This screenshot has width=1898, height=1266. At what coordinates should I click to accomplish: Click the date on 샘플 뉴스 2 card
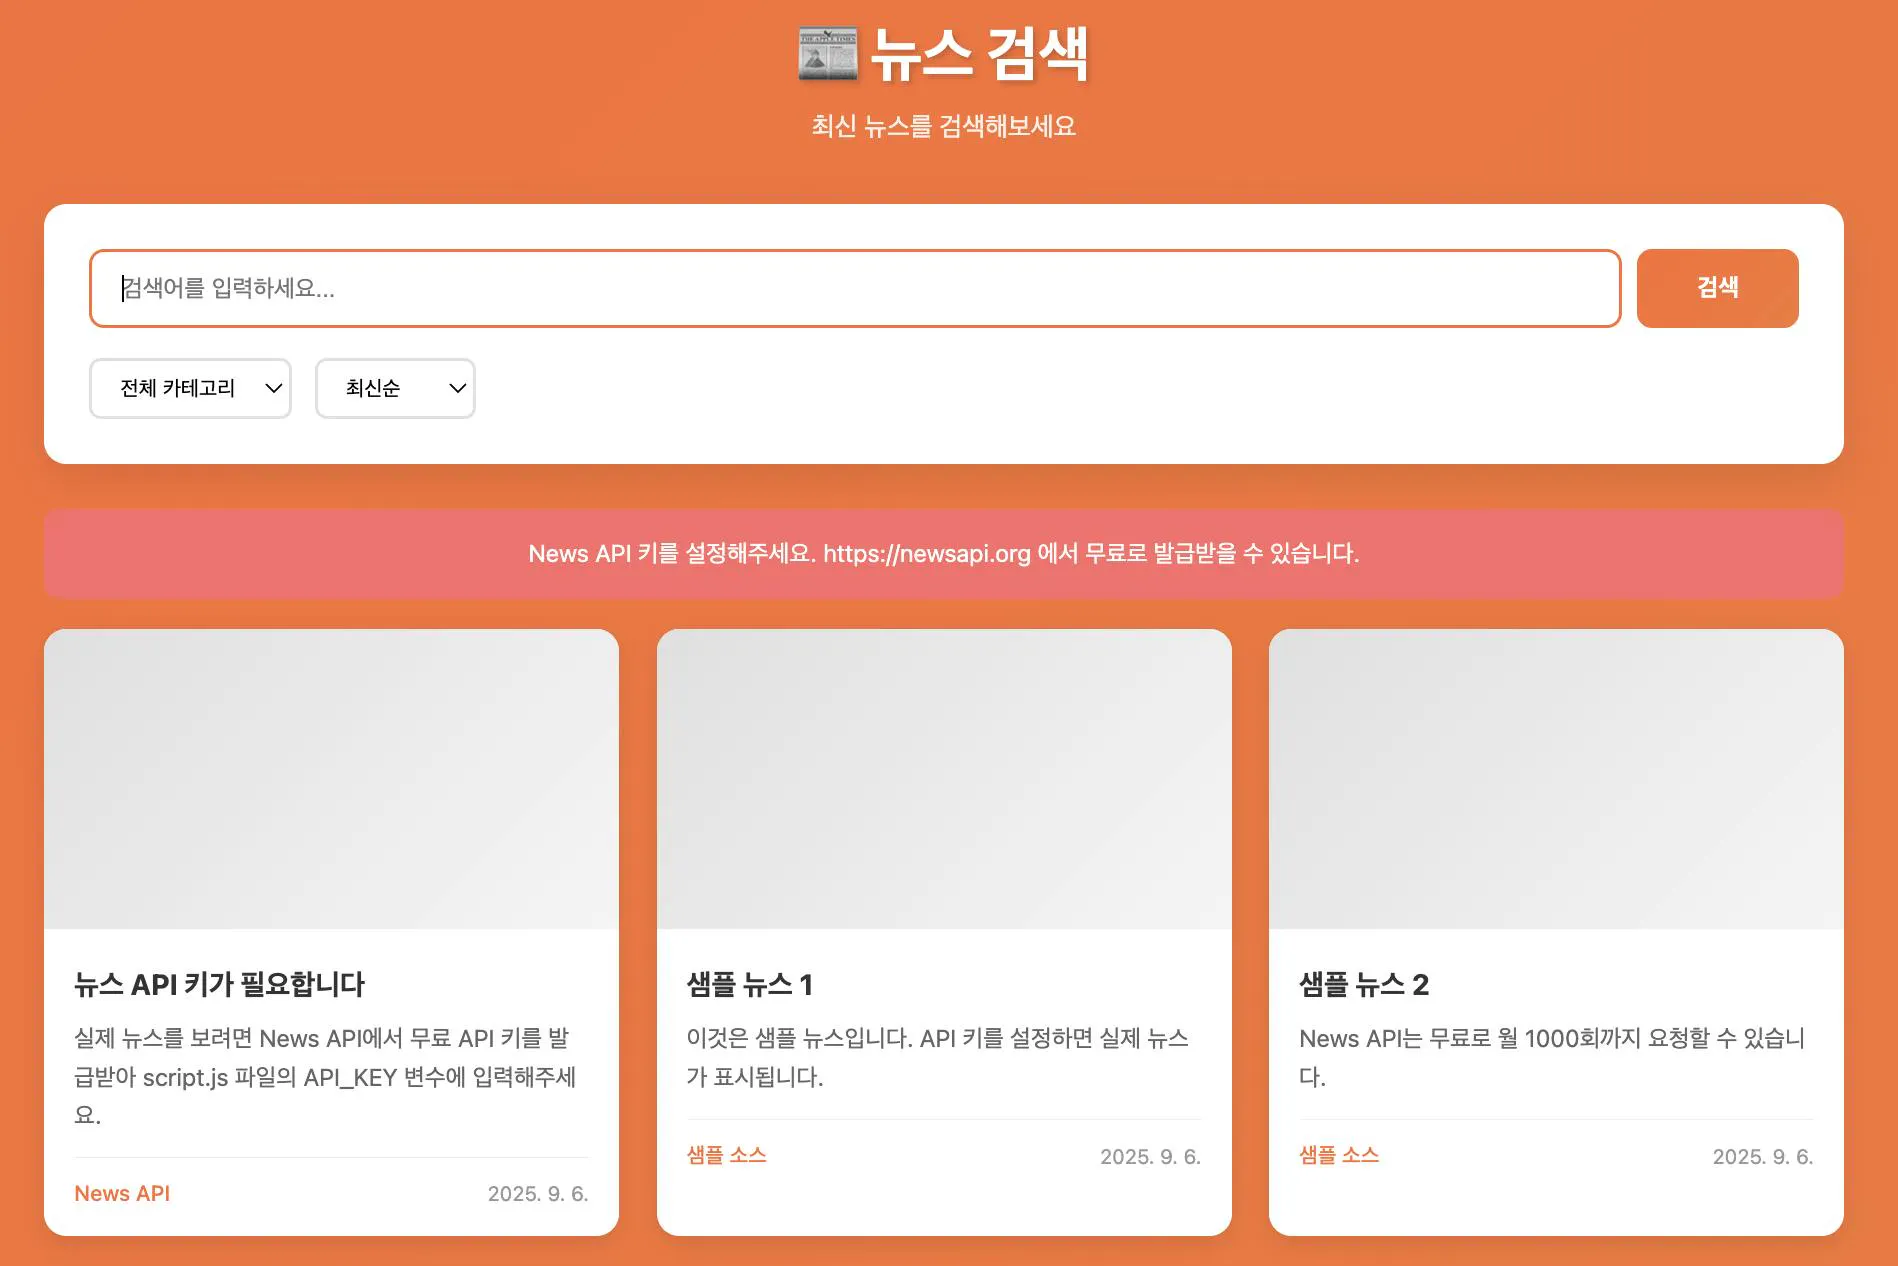[1763, 1157]
